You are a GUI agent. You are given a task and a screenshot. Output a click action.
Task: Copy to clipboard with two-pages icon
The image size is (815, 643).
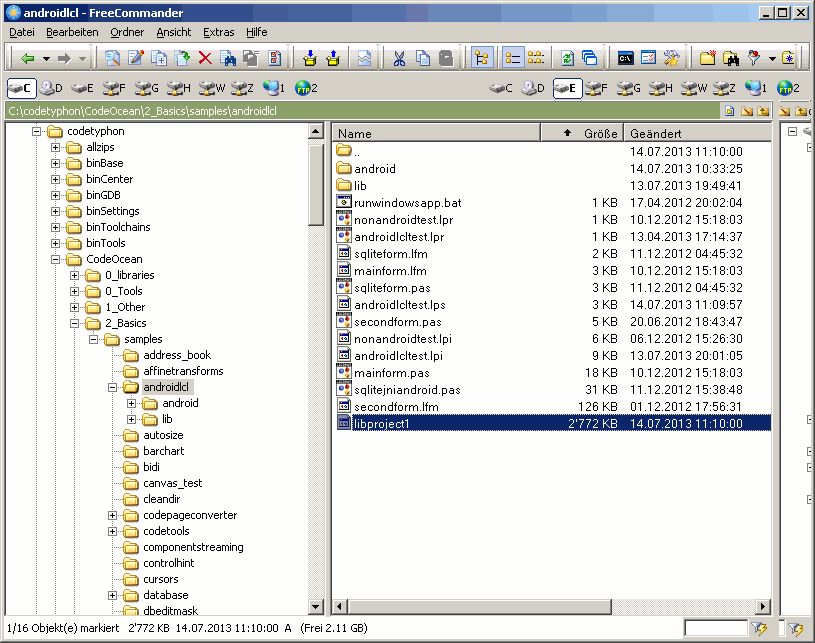[423, 58]
